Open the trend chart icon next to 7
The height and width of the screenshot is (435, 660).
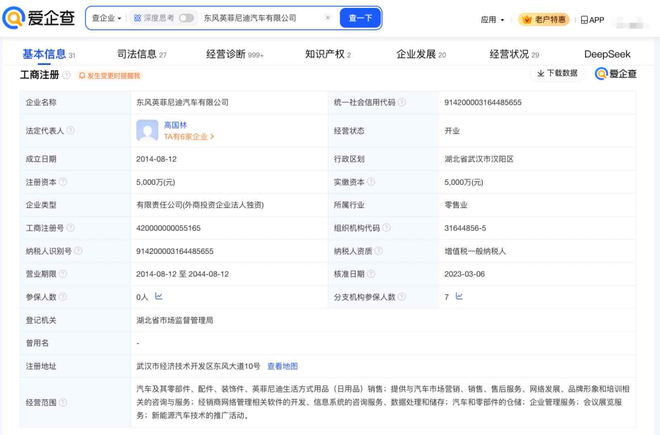[x=459, y=296]
